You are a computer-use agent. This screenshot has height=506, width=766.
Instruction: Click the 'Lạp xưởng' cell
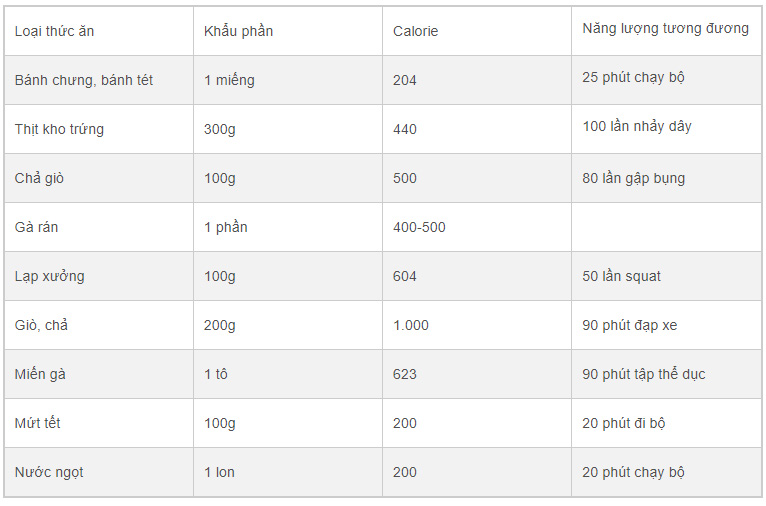pyautogui.click(x=50, y=276)
